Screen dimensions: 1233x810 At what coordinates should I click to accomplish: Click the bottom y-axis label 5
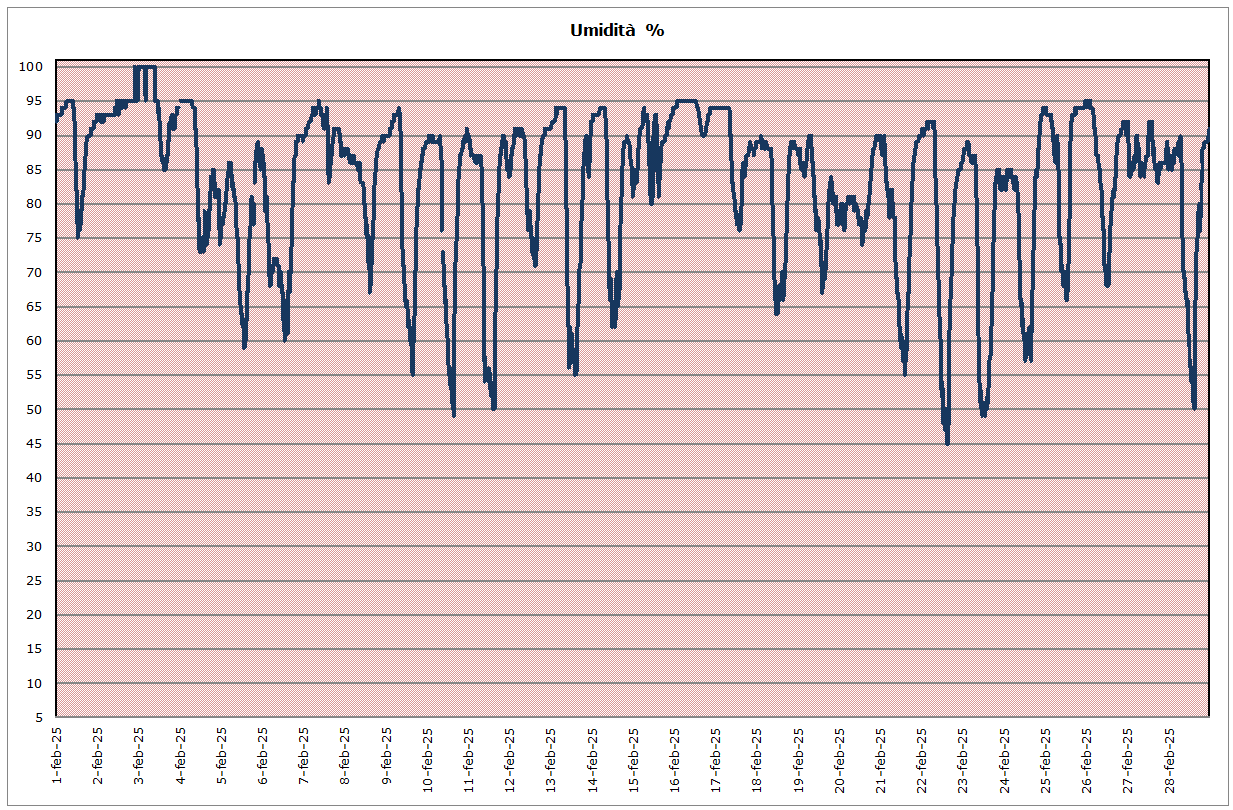coord(38,718)
